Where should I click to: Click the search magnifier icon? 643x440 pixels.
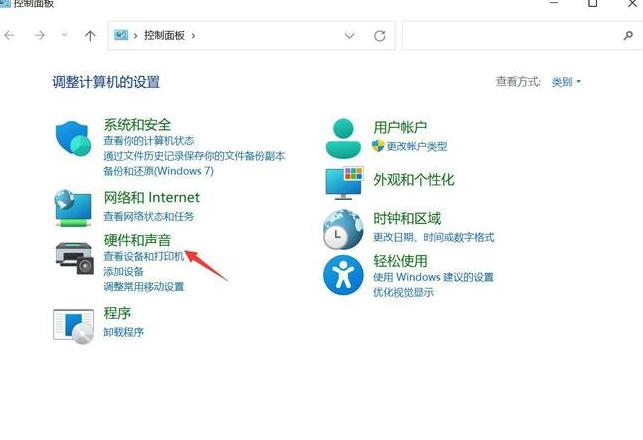click(x=628, y=36)
